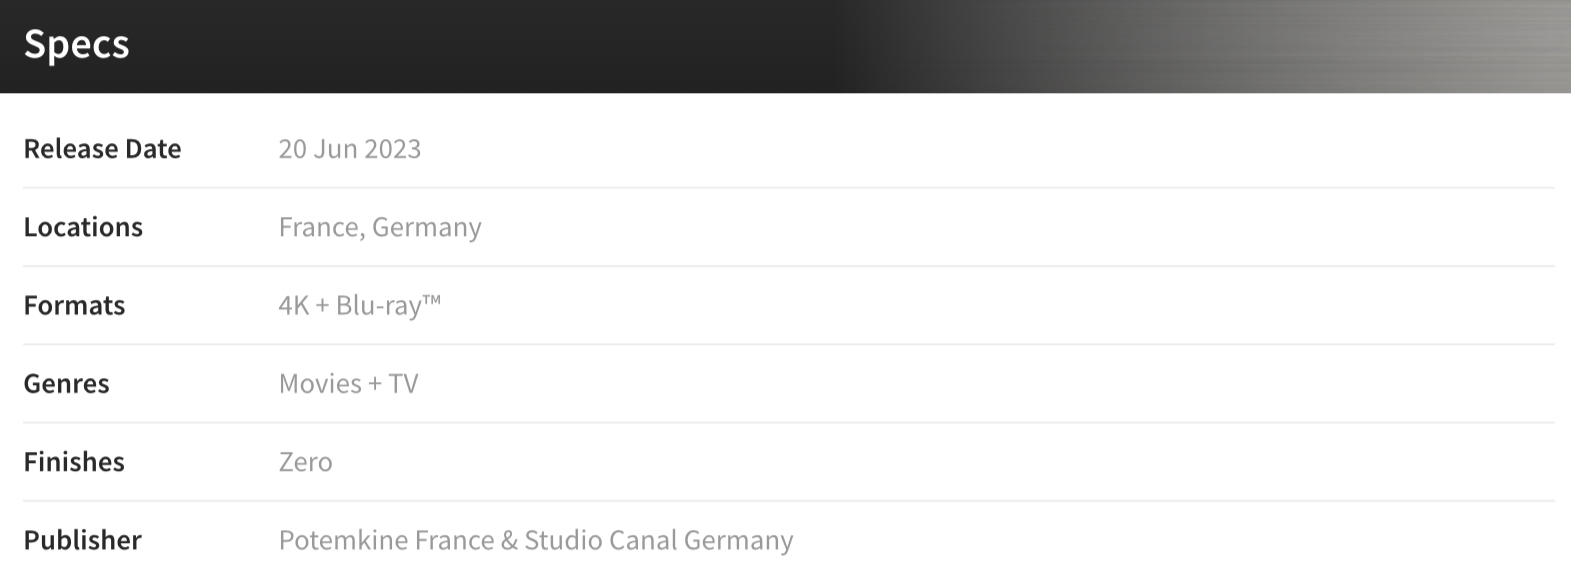This screenshot has width=1571, height=581.
Task: Select the Finishes label
Action: 74,461
